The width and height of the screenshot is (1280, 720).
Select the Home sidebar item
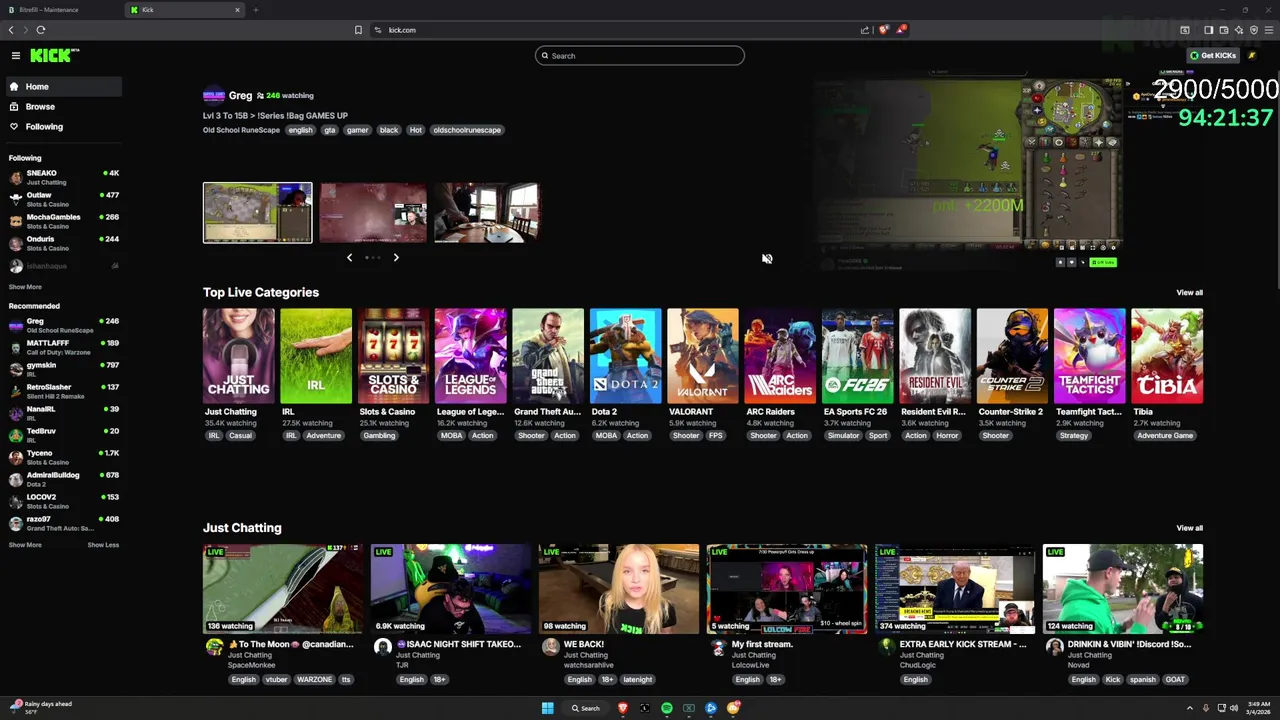(63, 87)
